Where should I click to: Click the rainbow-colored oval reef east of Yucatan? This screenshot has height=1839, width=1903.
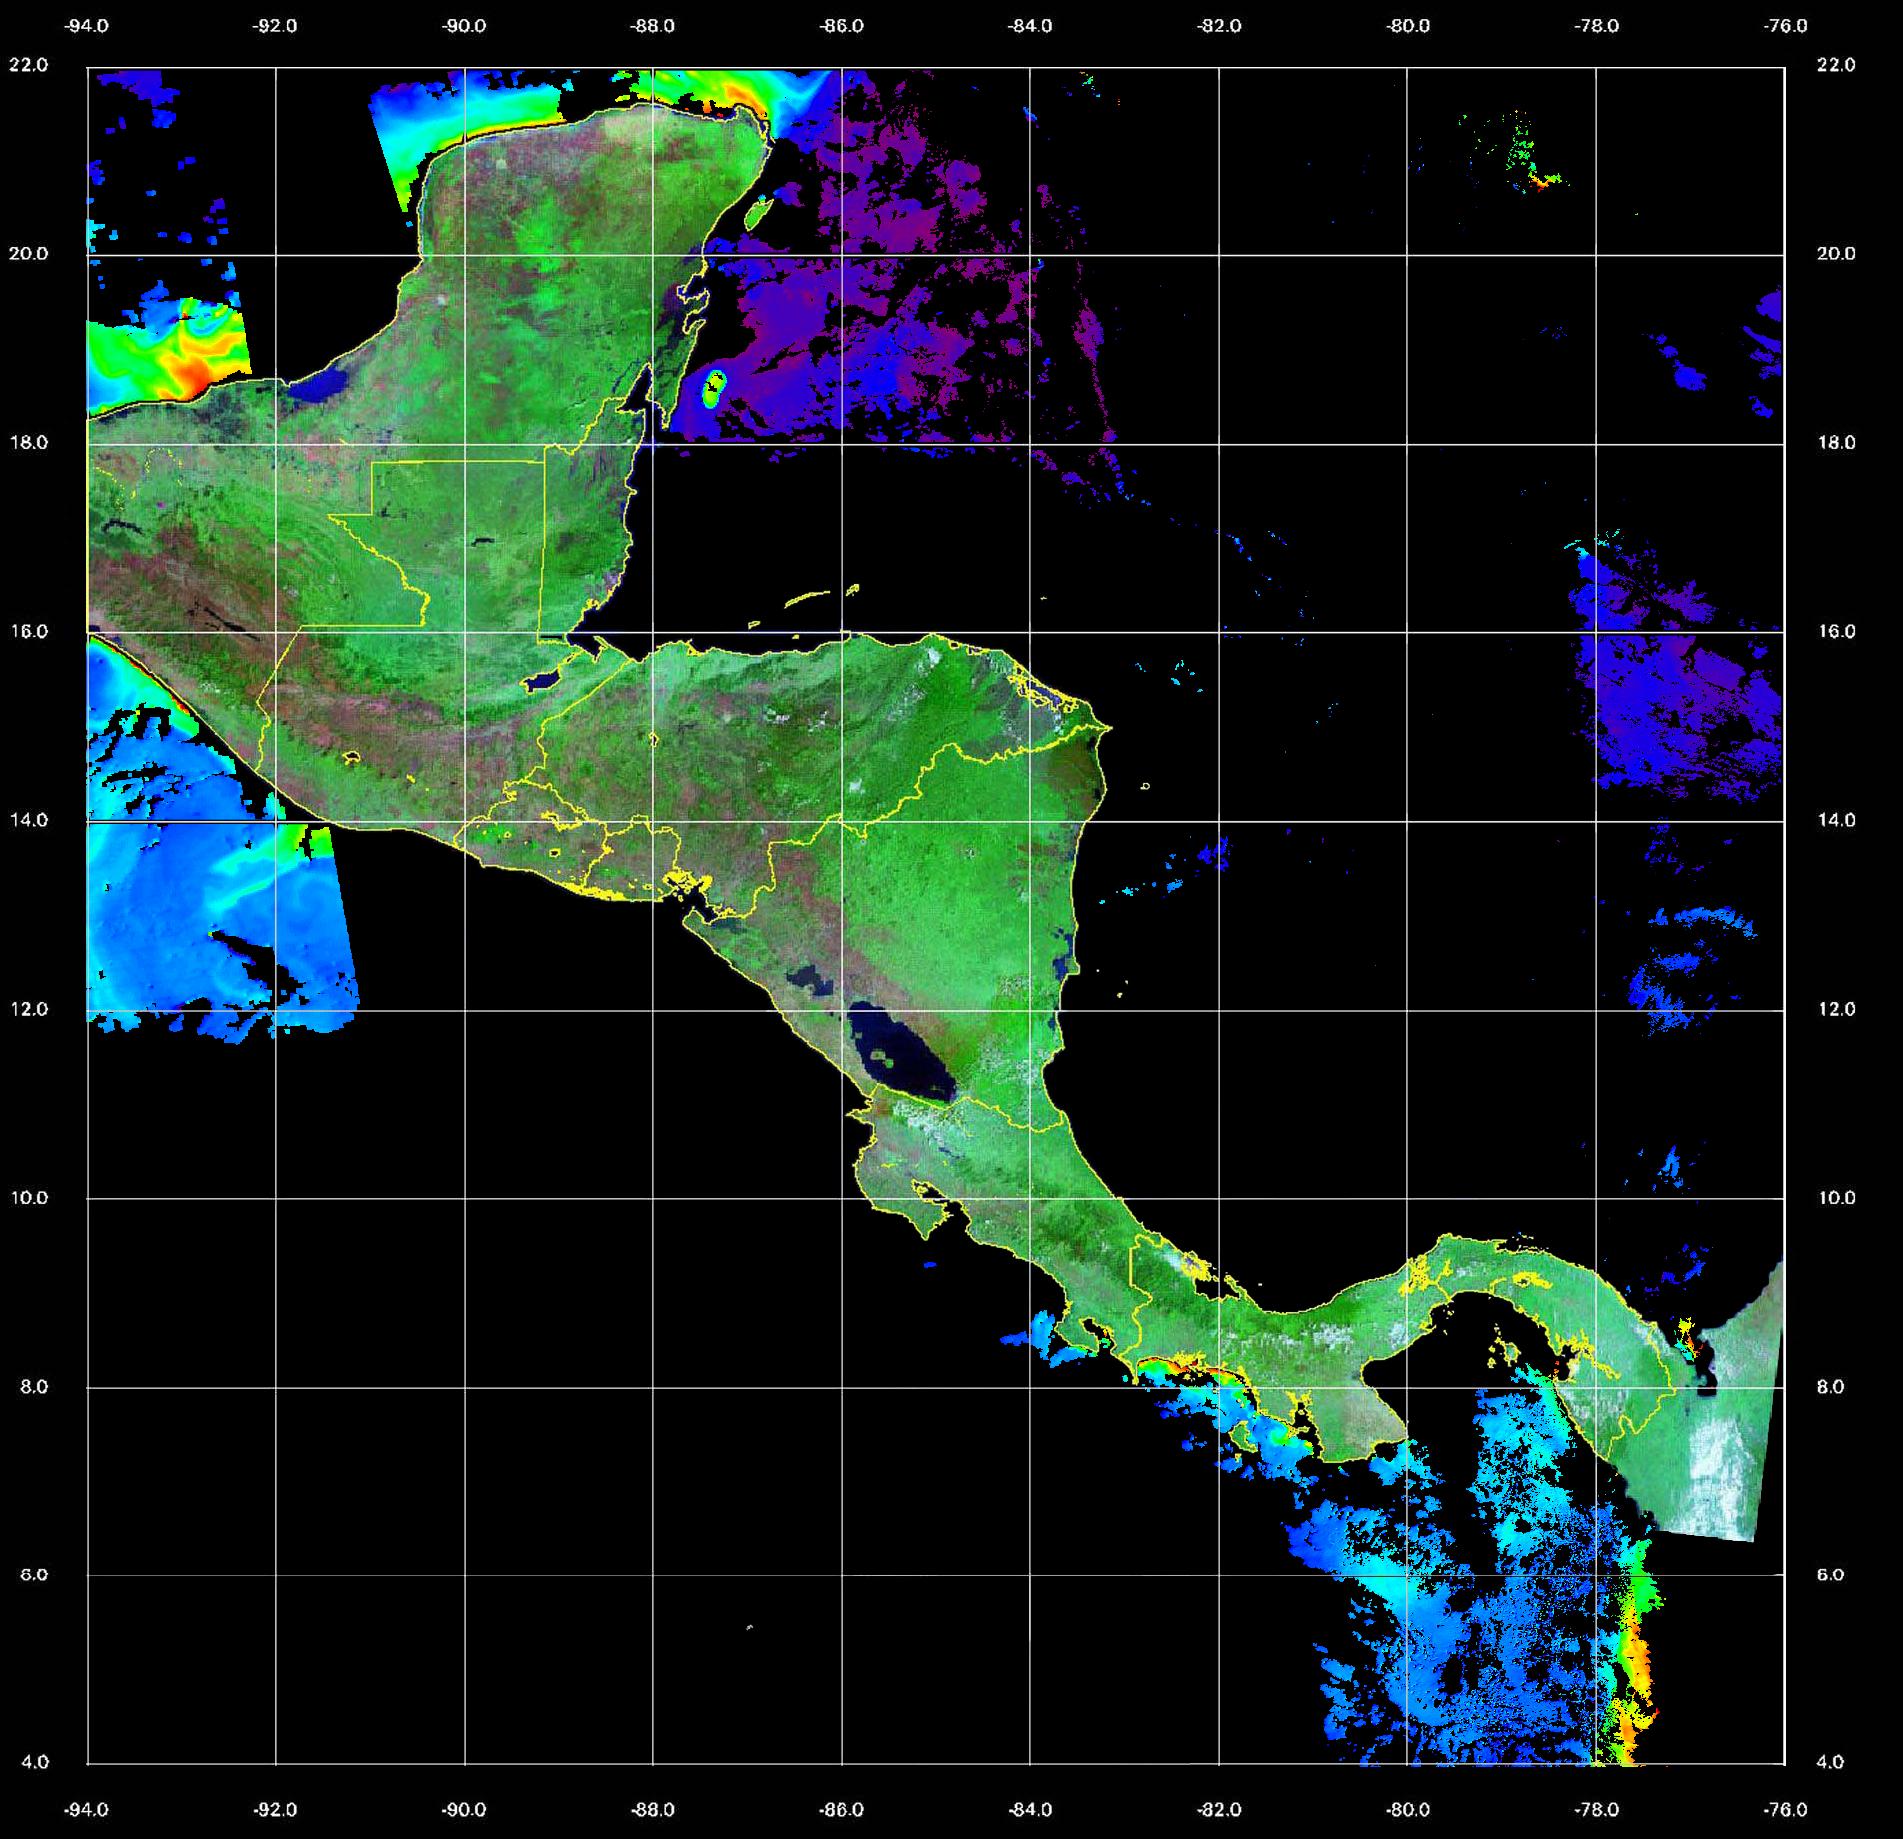(x=714, y=387)
